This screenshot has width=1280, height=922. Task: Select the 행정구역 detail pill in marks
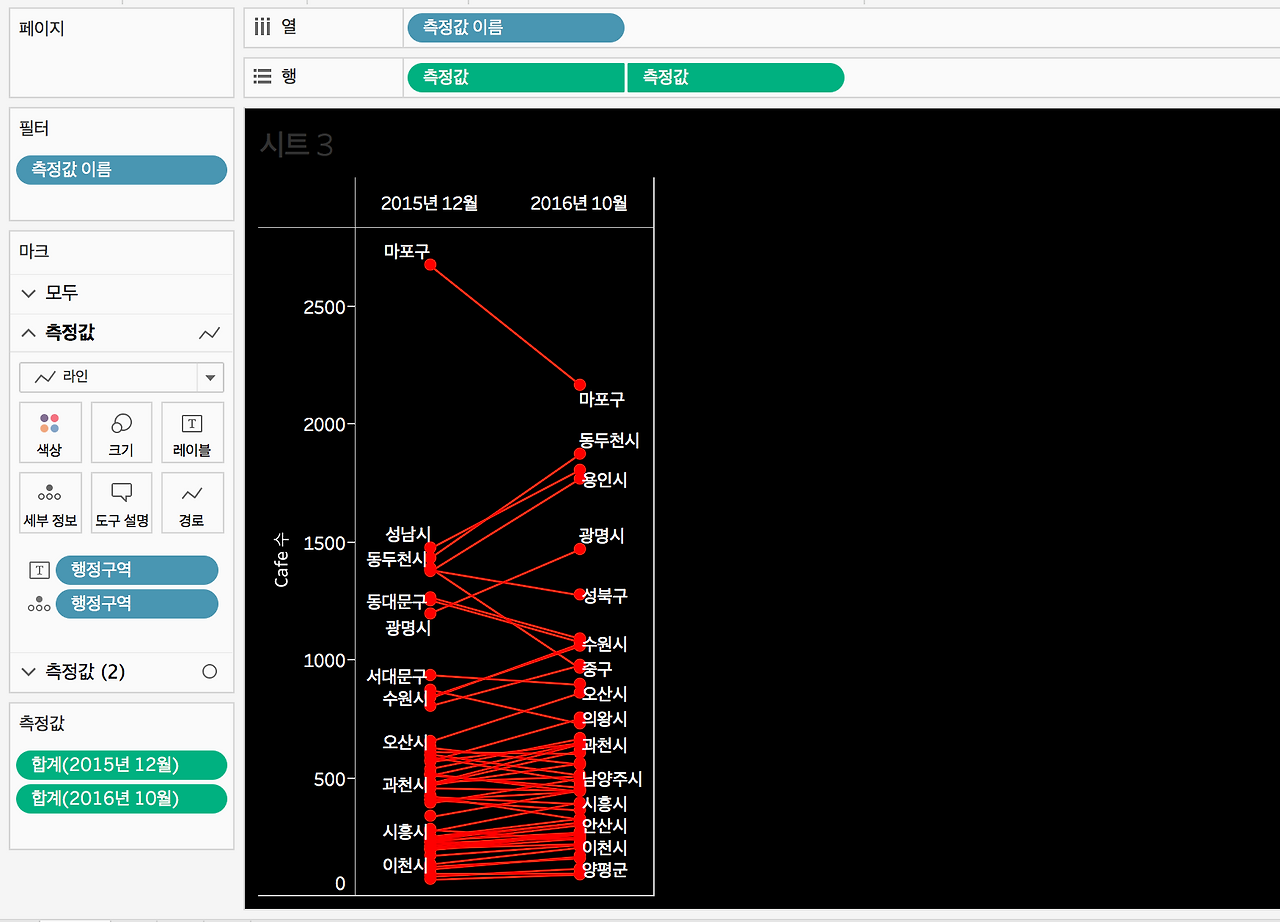coord(137,604)
